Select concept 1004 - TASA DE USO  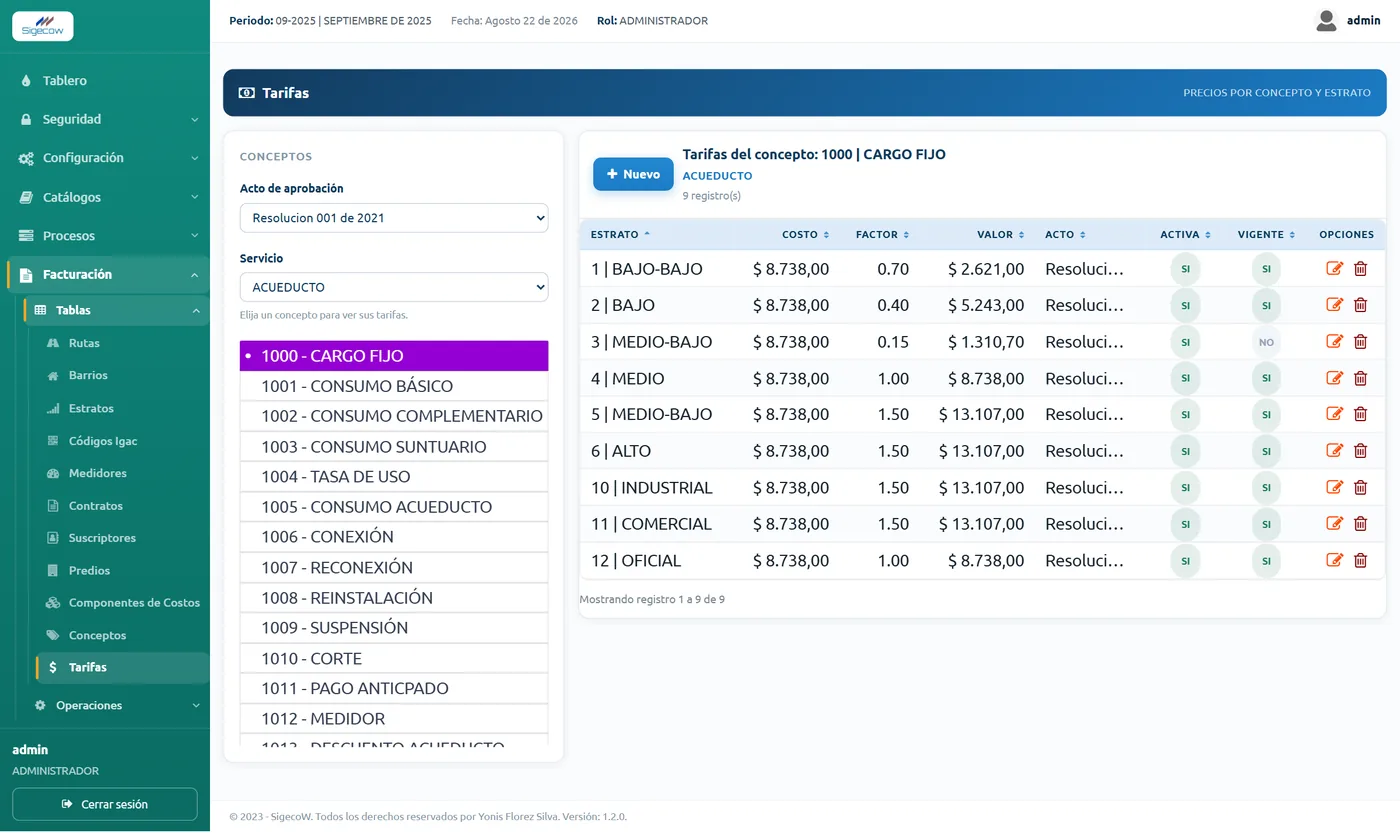click(394, 477)
